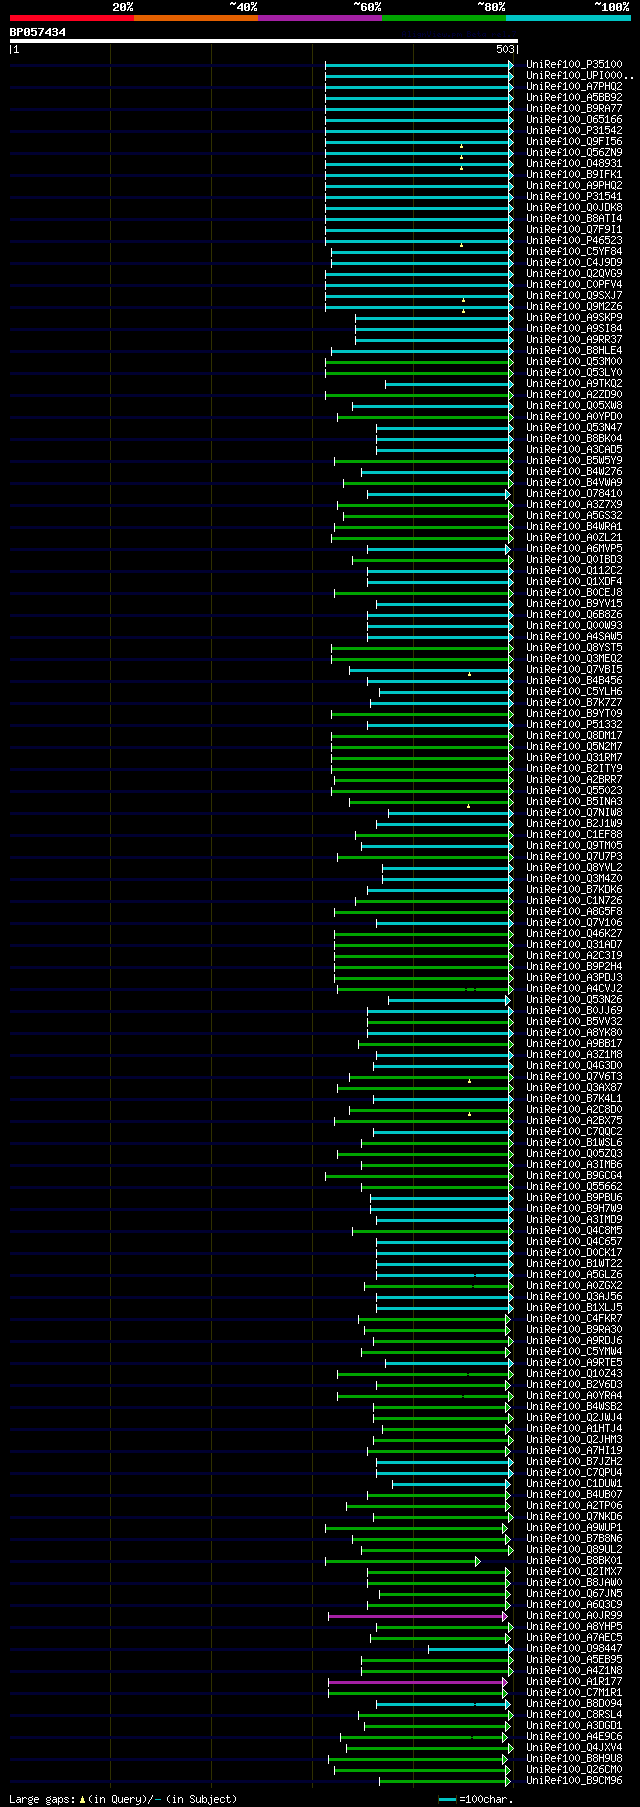Open hit UniRef100_P51332

574,725
